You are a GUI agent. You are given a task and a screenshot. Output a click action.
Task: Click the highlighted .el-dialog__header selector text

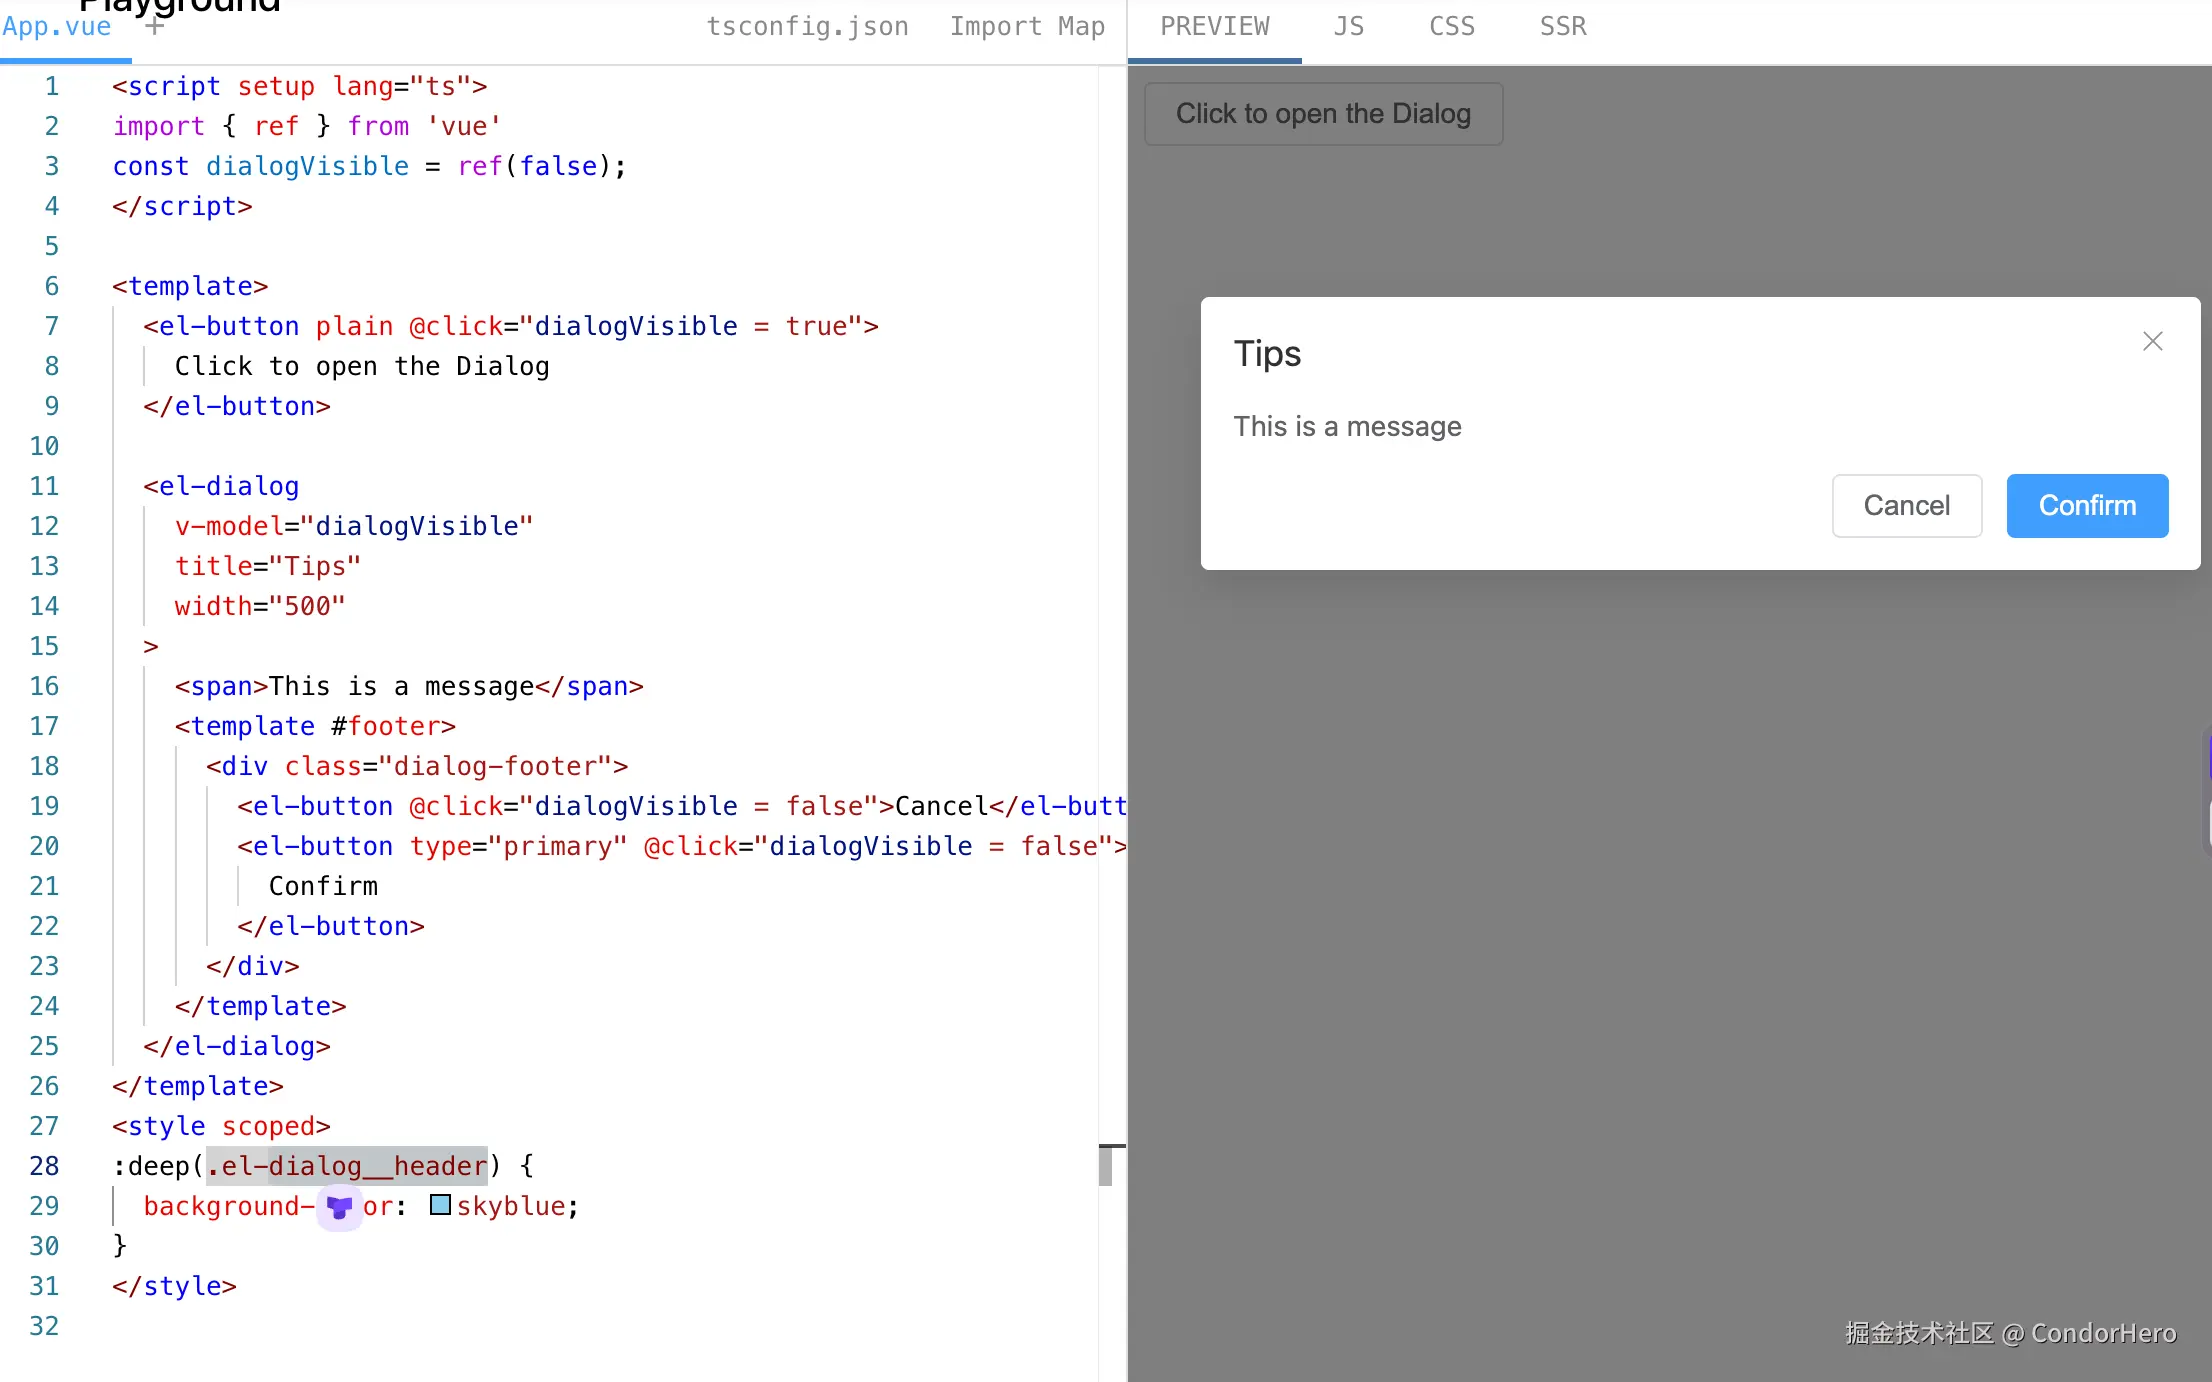click(347, 1166)
